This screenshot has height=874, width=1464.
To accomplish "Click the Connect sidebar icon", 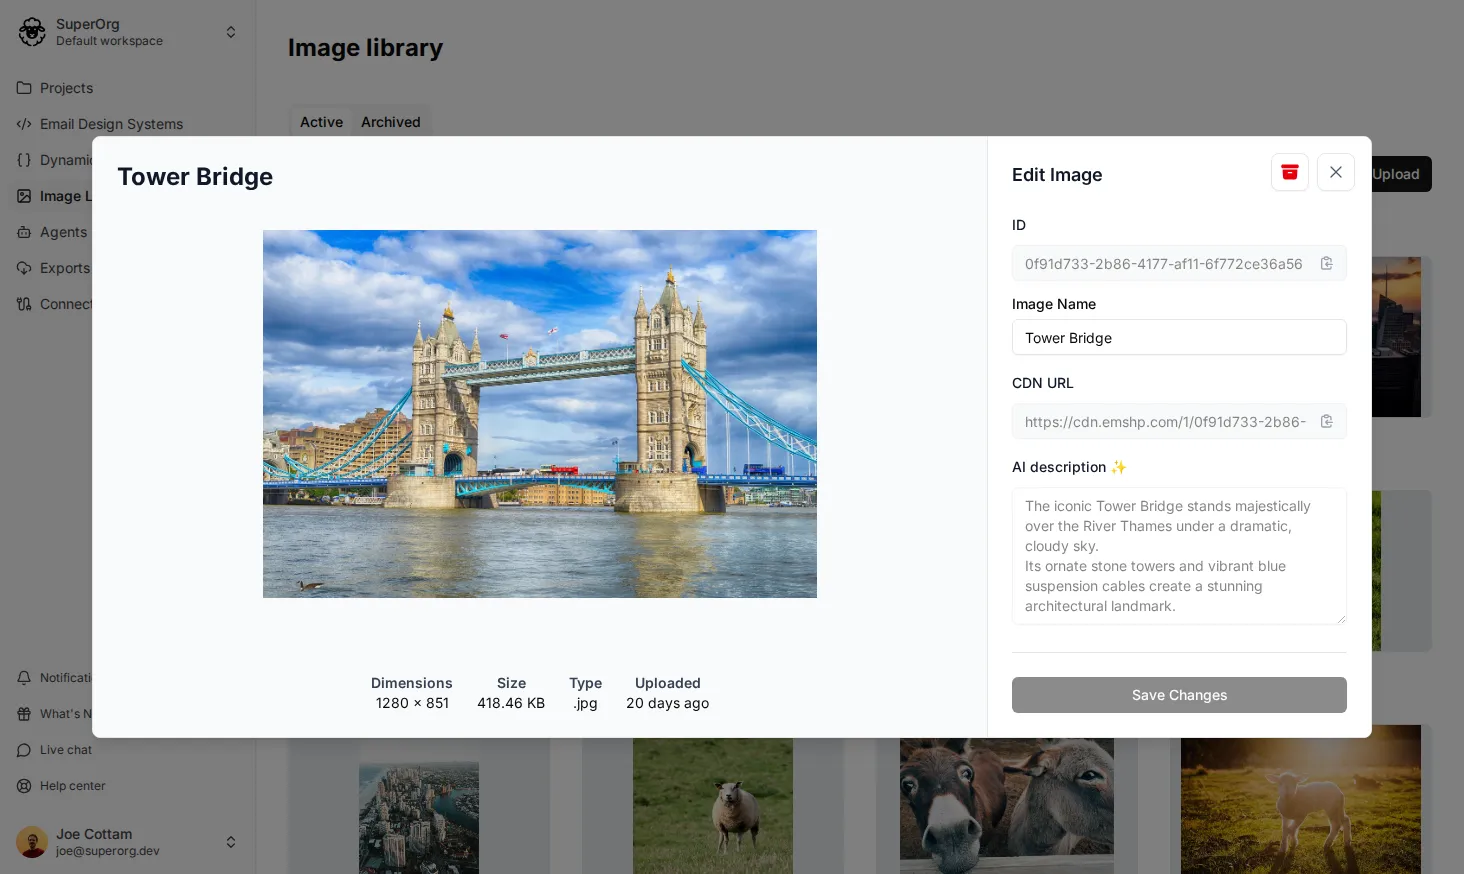I will [x=24, y=304].
